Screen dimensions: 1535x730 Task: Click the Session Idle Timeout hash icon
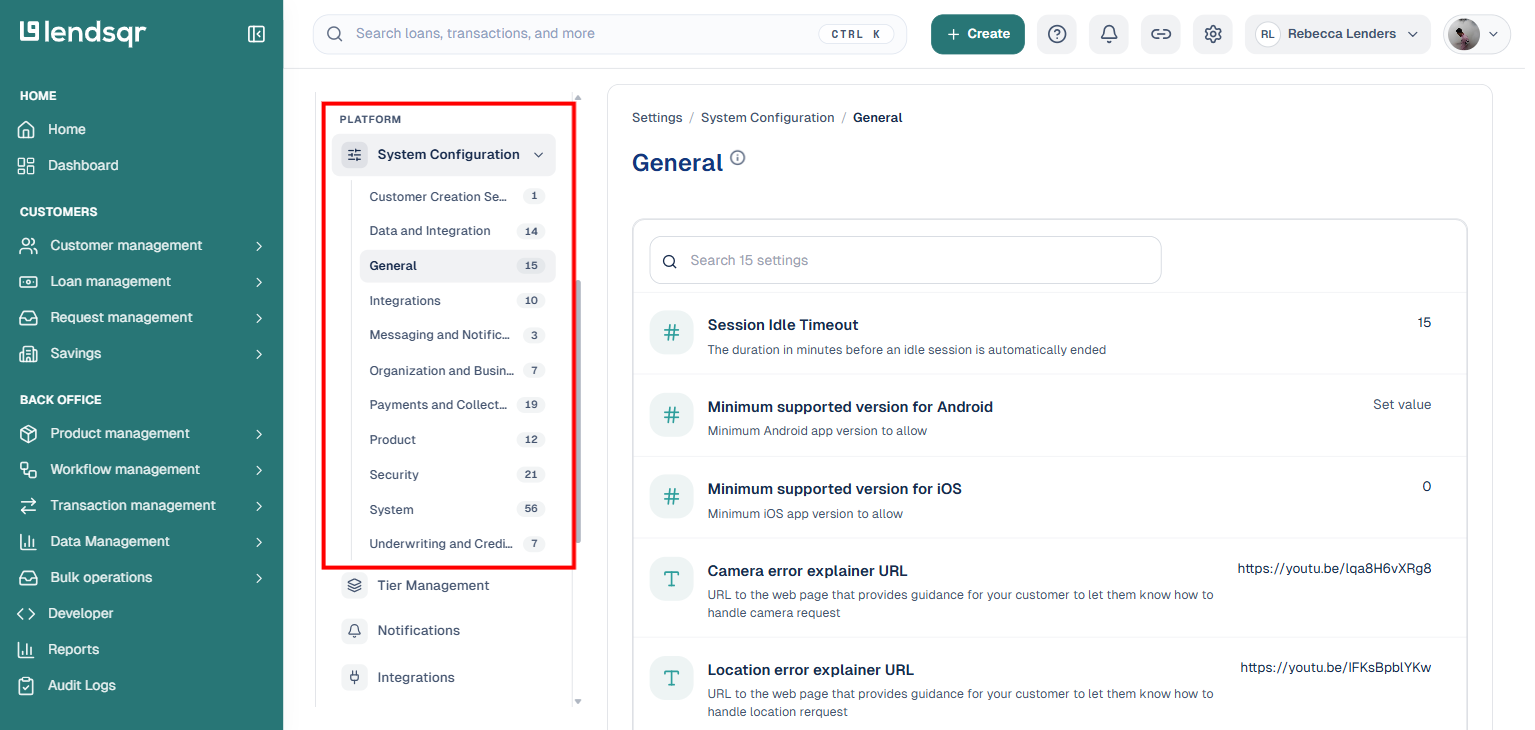coord(671,333)
